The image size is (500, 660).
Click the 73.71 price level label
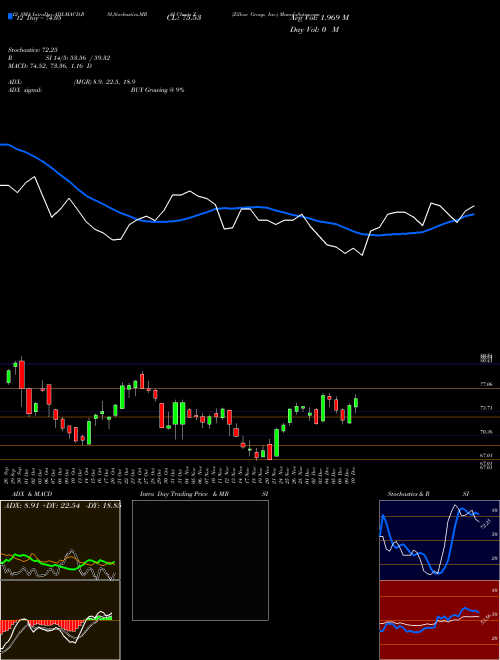pos(486,408)
